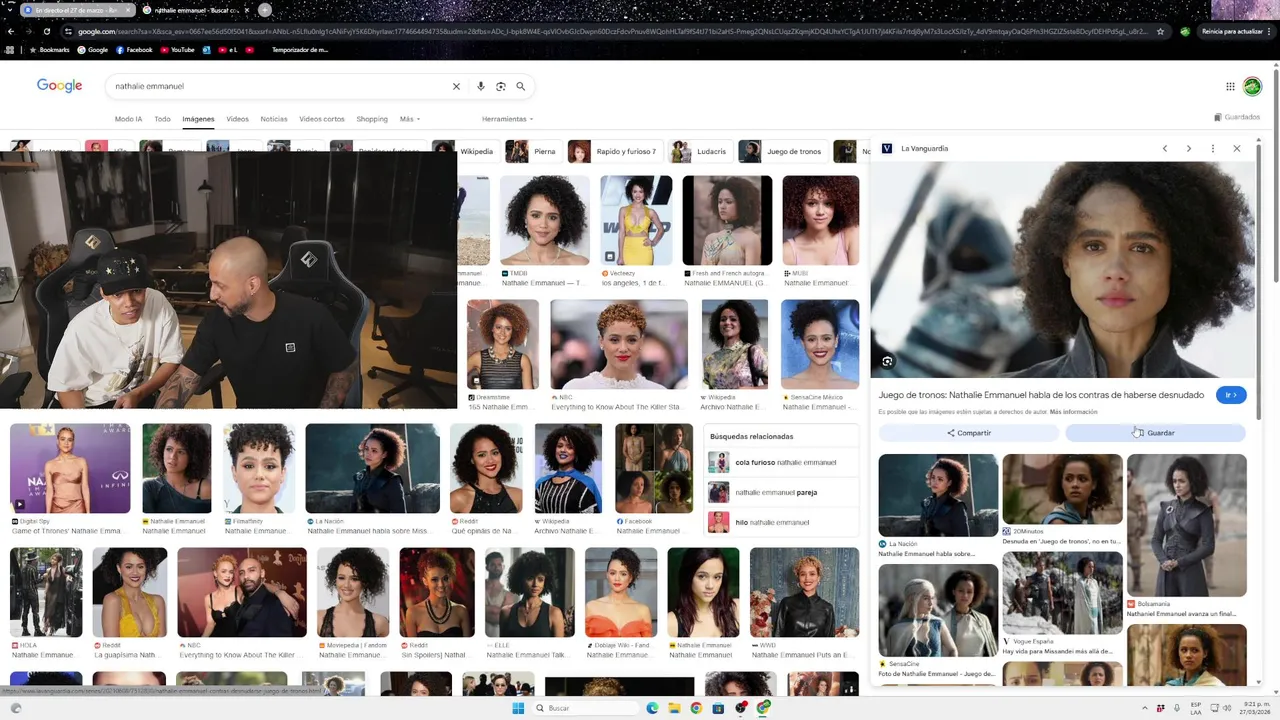Open Guardados saved items link
This screenshot has width=1280, height=720.
click(x=1237, y=117)
